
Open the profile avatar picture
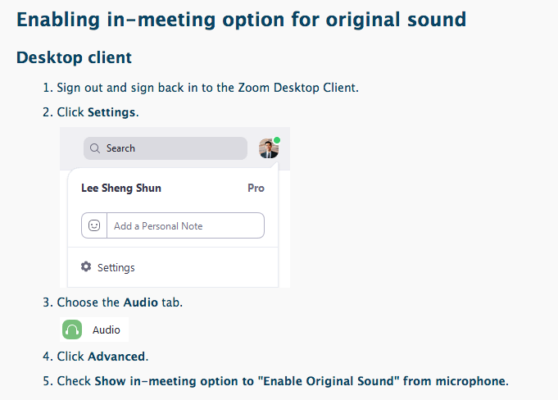click(x=268, y=148)
